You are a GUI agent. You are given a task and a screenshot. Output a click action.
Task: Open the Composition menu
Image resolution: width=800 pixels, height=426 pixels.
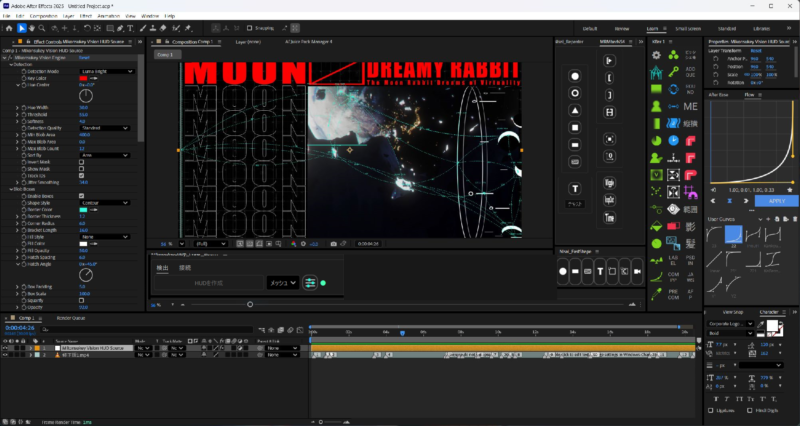point(43,16)
